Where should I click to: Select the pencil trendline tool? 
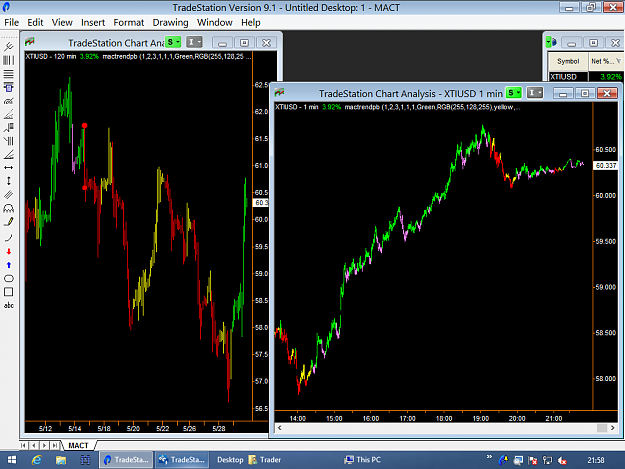click(x=8, y=222)
